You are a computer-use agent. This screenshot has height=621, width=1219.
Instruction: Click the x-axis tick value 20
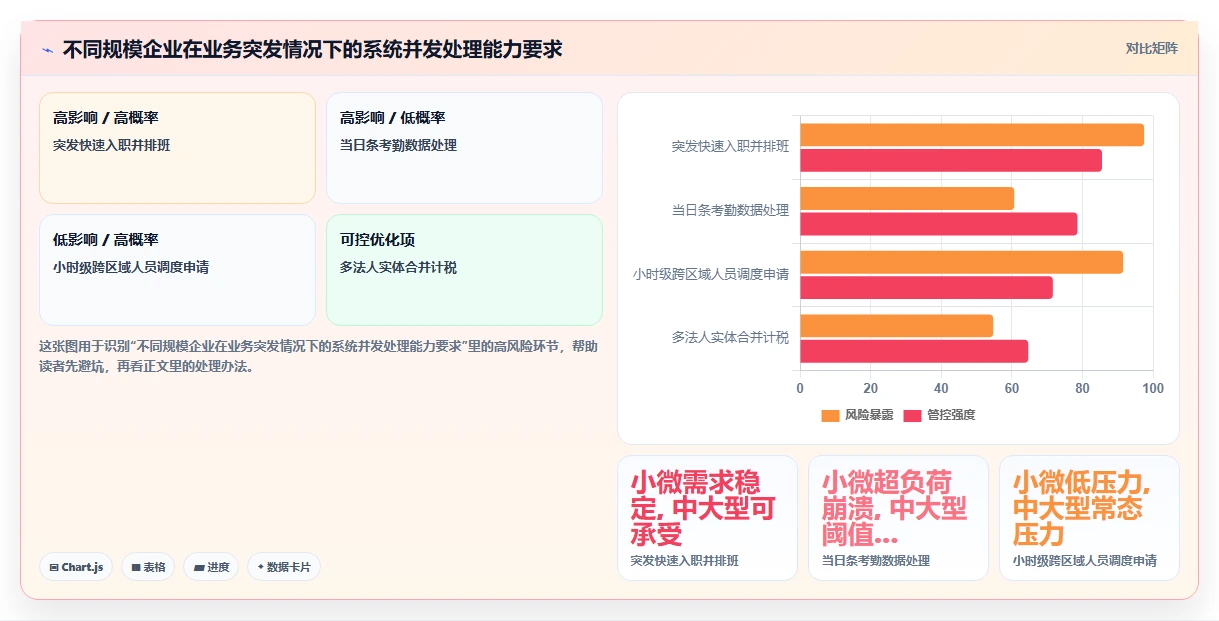870,388
